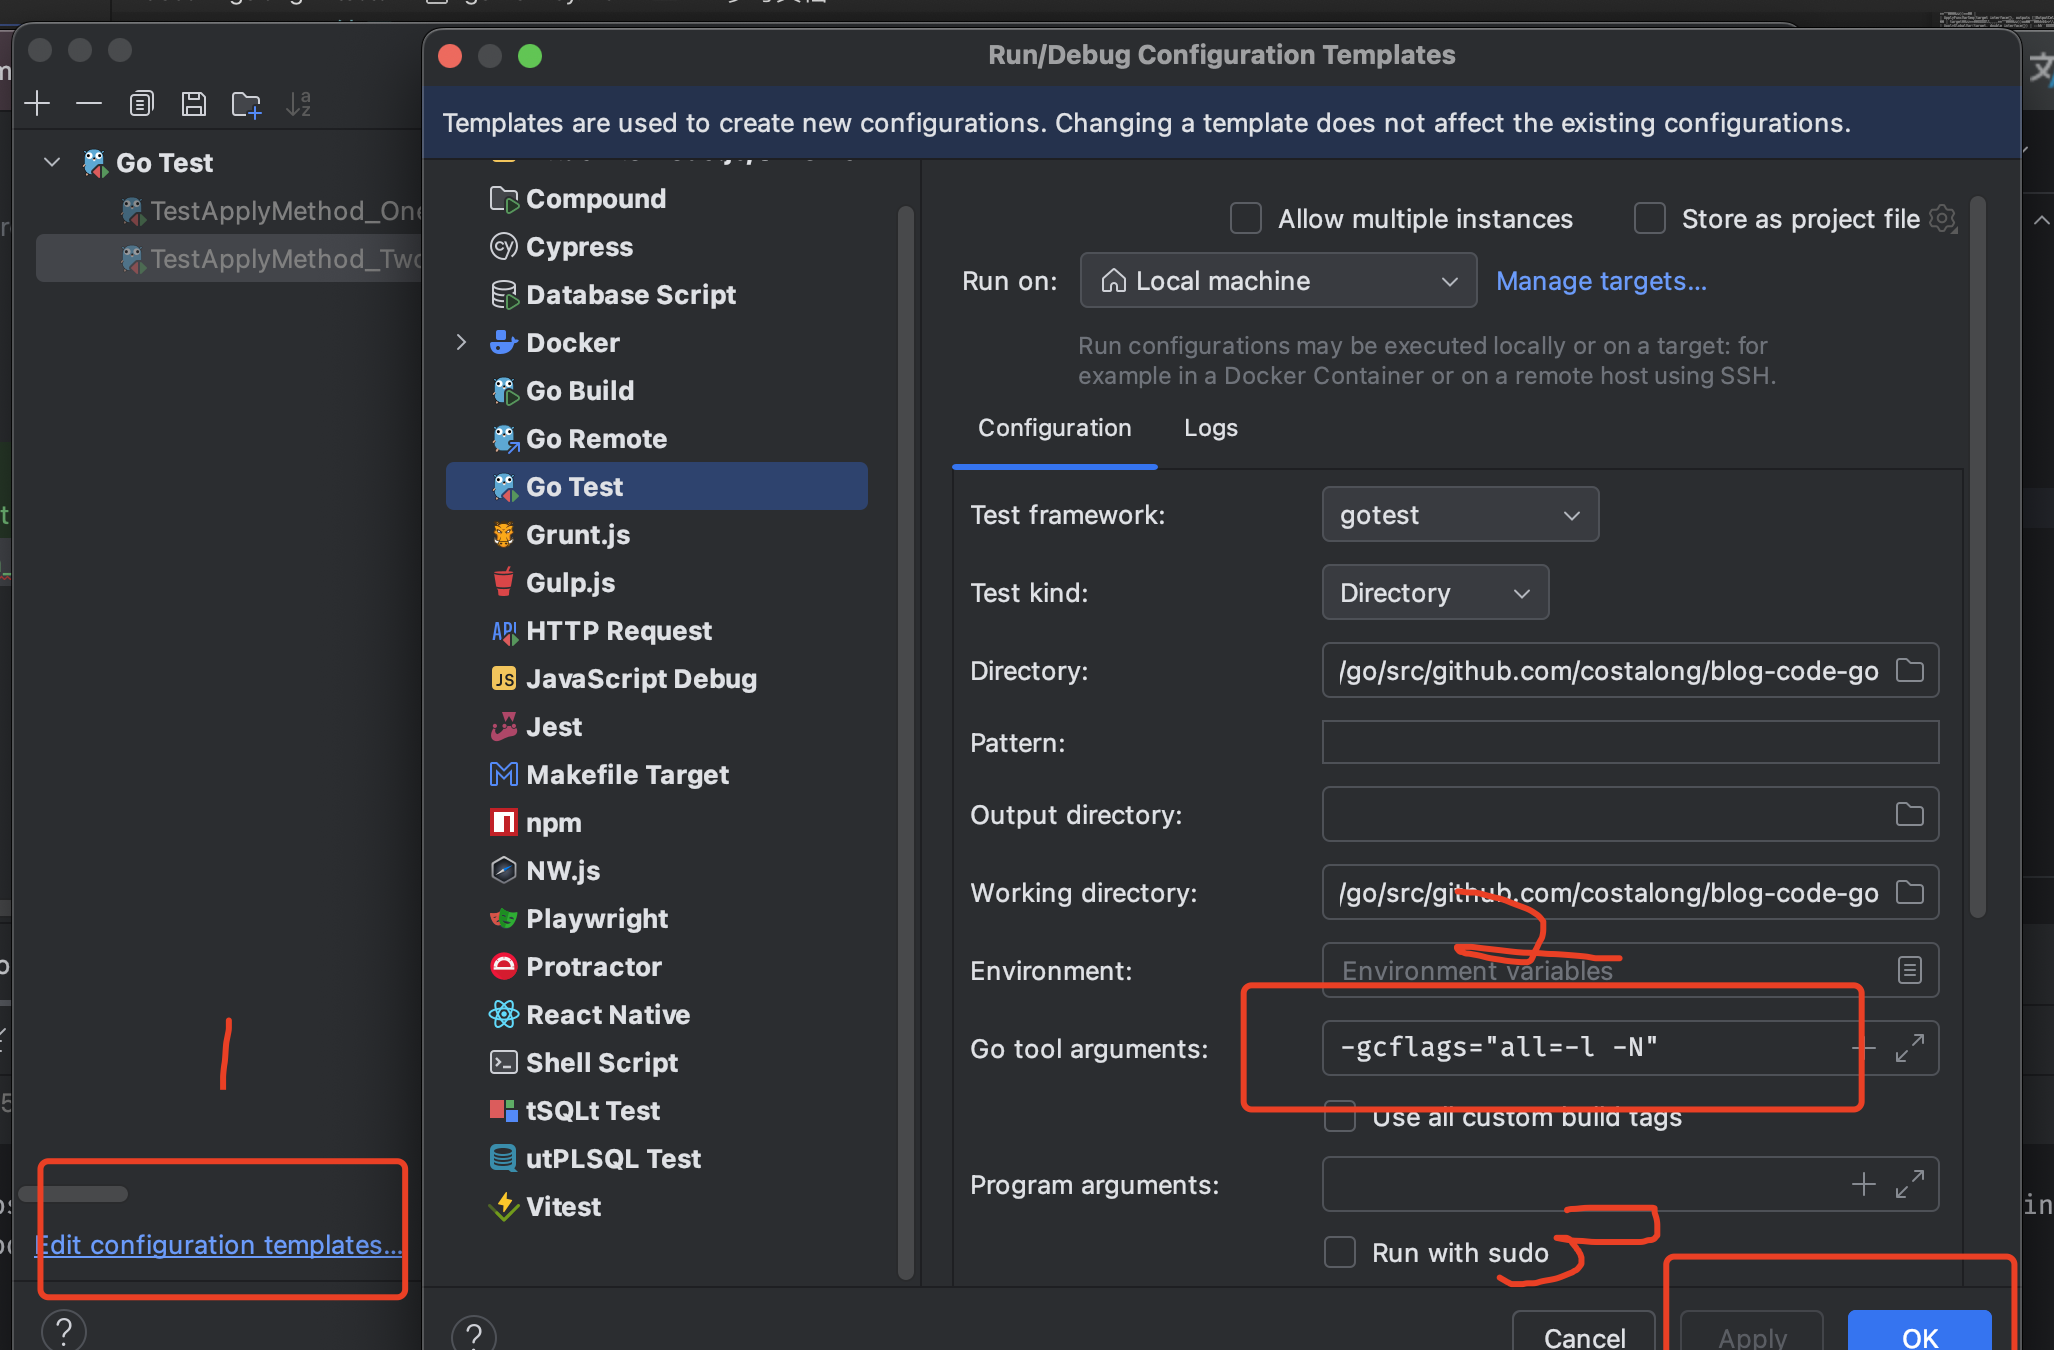
Task: Check Store as project file
Action: pyautogui.click(x=1650, y=219)
